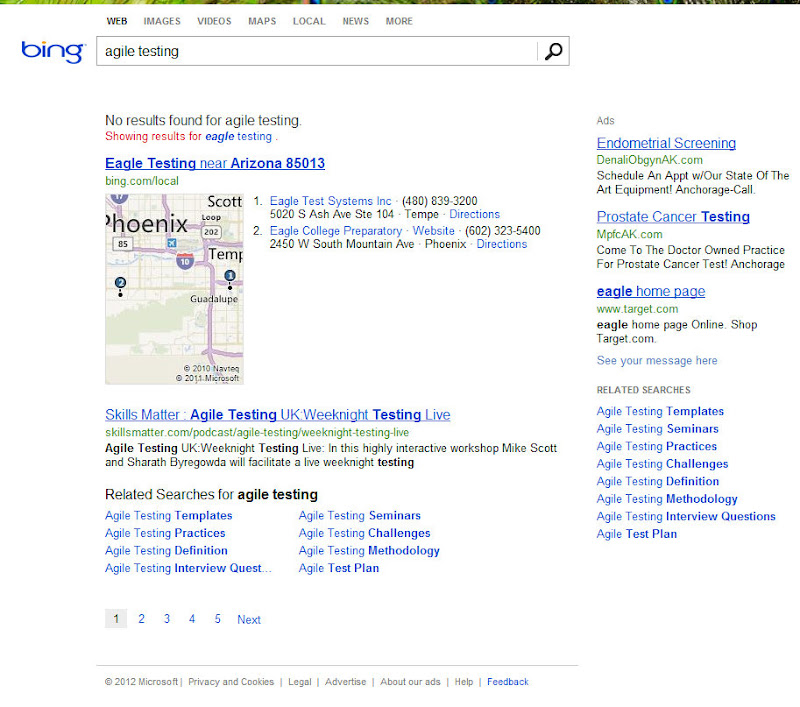The image size is (800, 707).
Task: Switch to the MAPS tab
Action: pos(262,21)
